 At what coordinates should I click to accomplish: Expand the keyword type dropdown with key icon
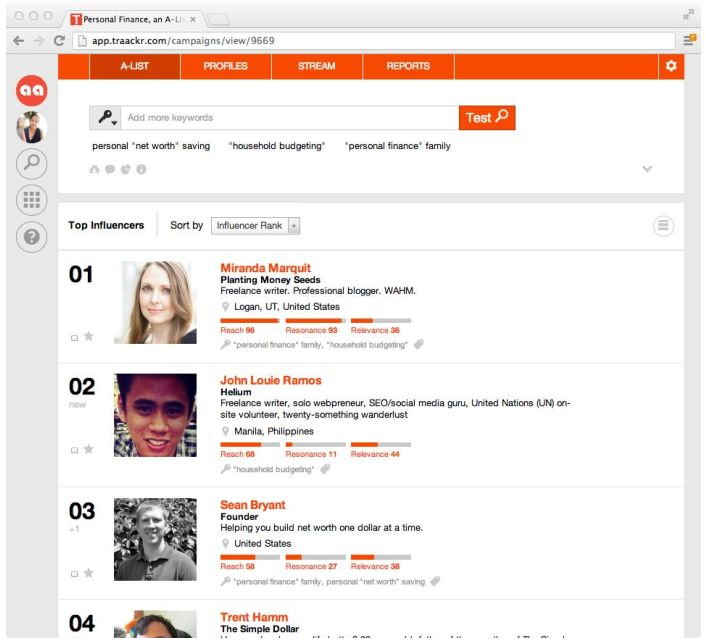coord(107,118)
